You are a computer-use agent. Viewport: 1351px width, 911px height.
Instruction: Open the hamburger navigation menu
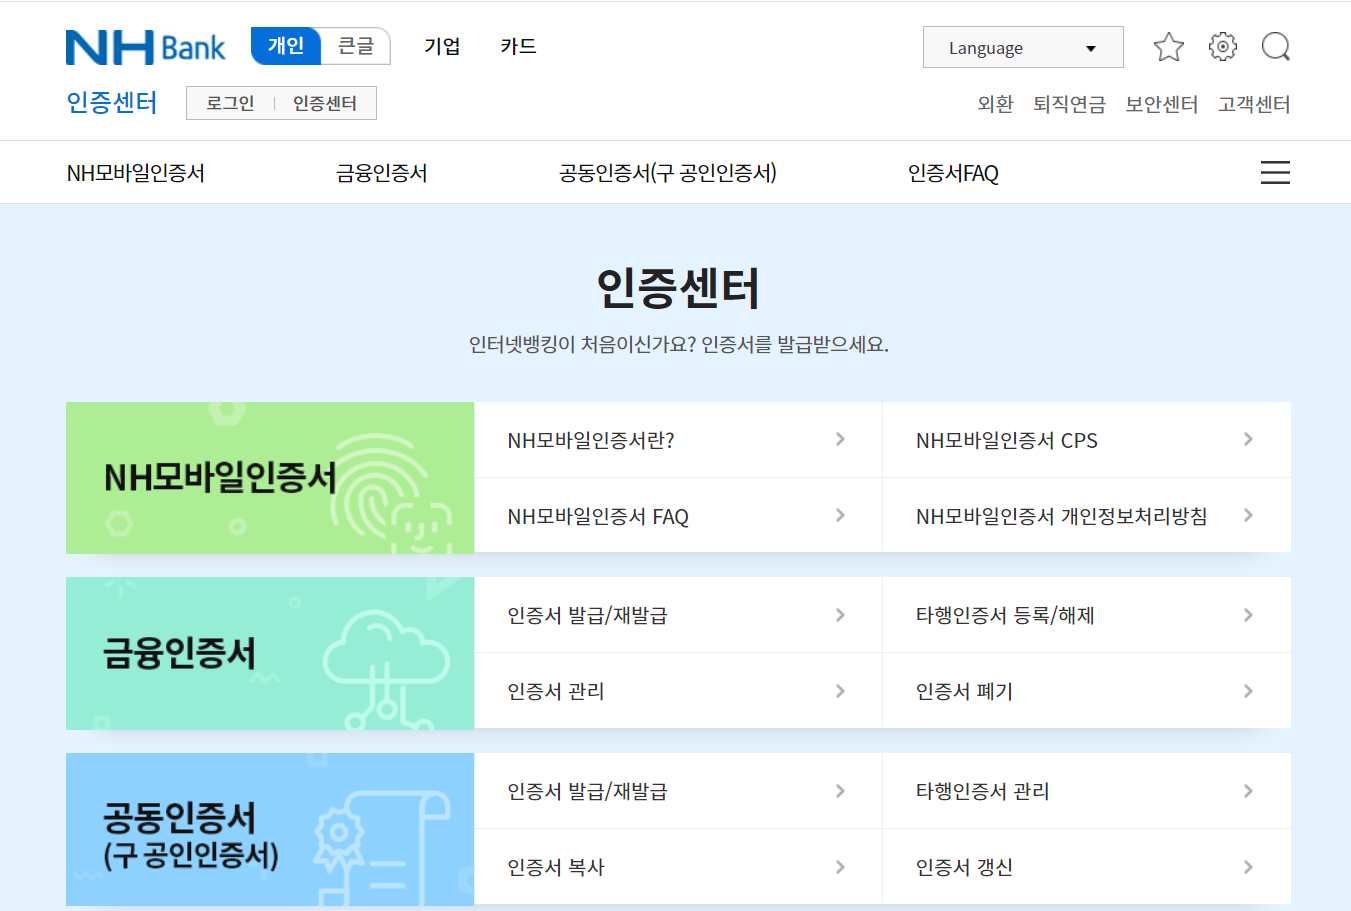1274,172
